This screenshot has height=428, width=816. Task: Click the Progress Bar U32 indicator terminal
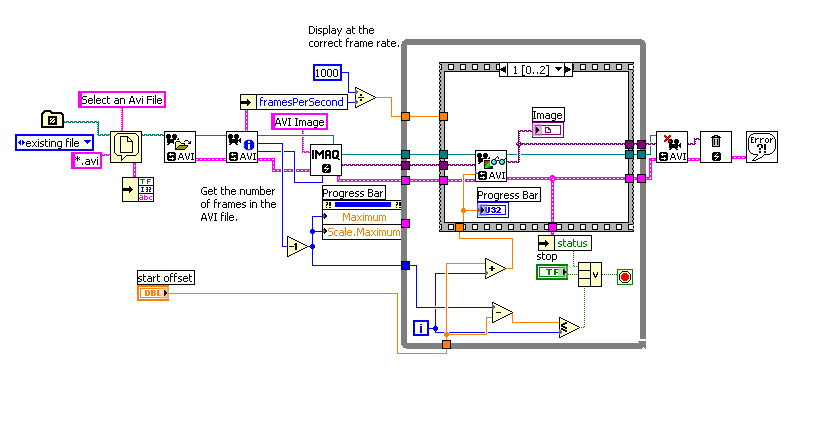(x=492, y=210)
